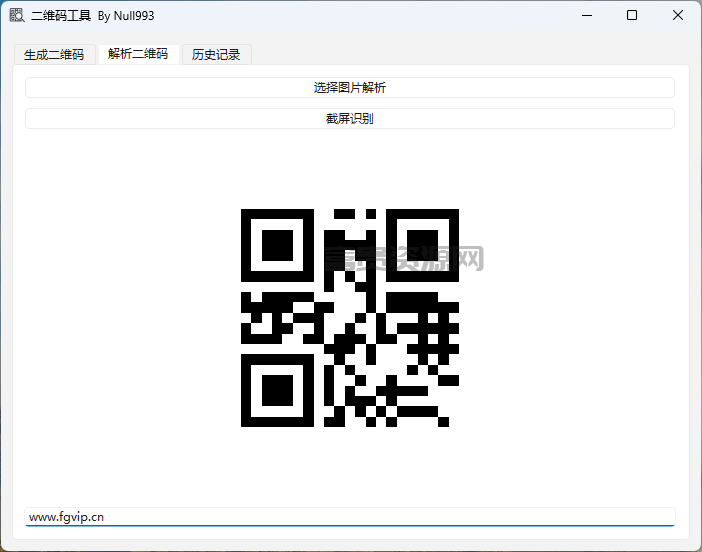Click the 二维码工具 title label
Viewport: 702px width, 552px height.
(x=61, y=16)
